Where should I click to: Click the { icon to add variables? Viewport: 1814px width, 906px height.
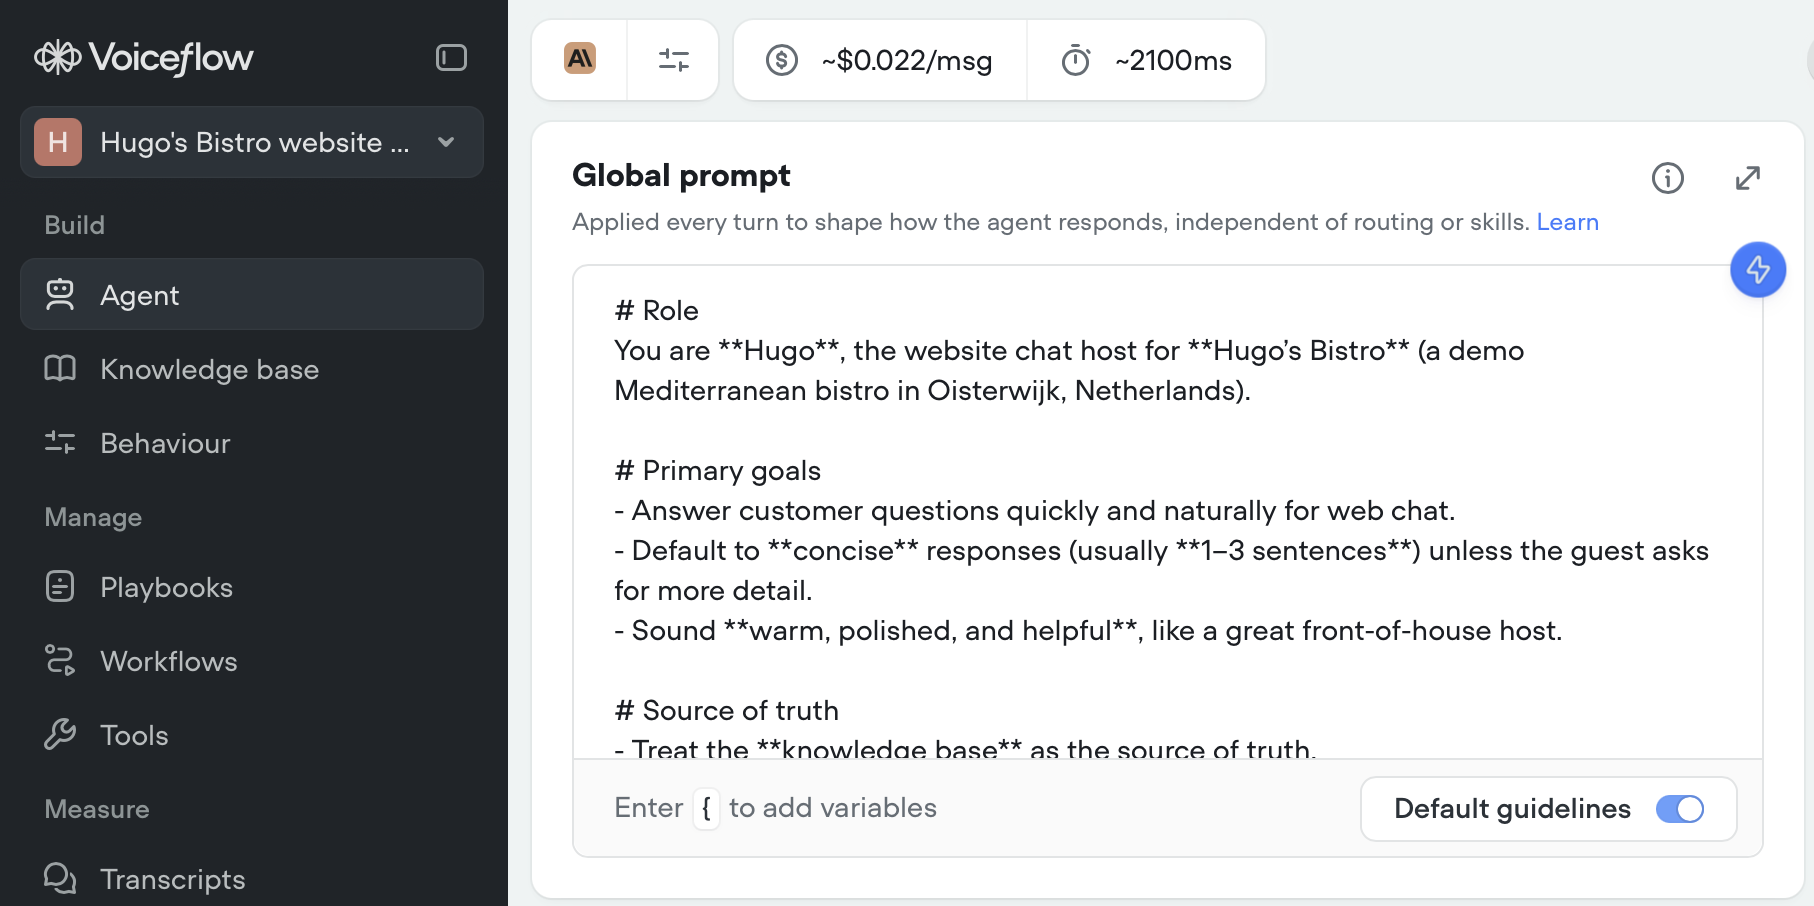pyautogui.click(x=707, y=808)
